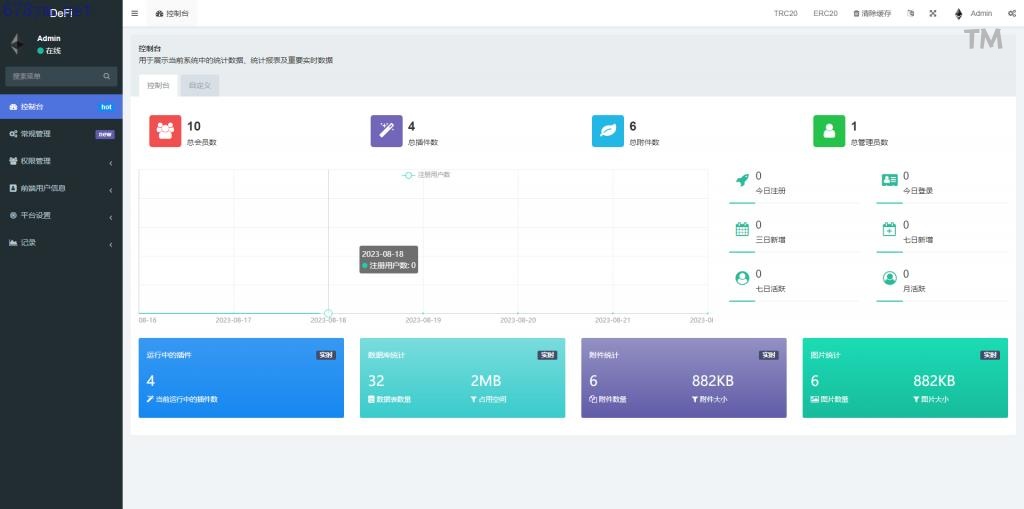The width and height of the screenshot is (1024, 509).
Task: Click the calendar icon for 三日新增
Action: point(742,229)
